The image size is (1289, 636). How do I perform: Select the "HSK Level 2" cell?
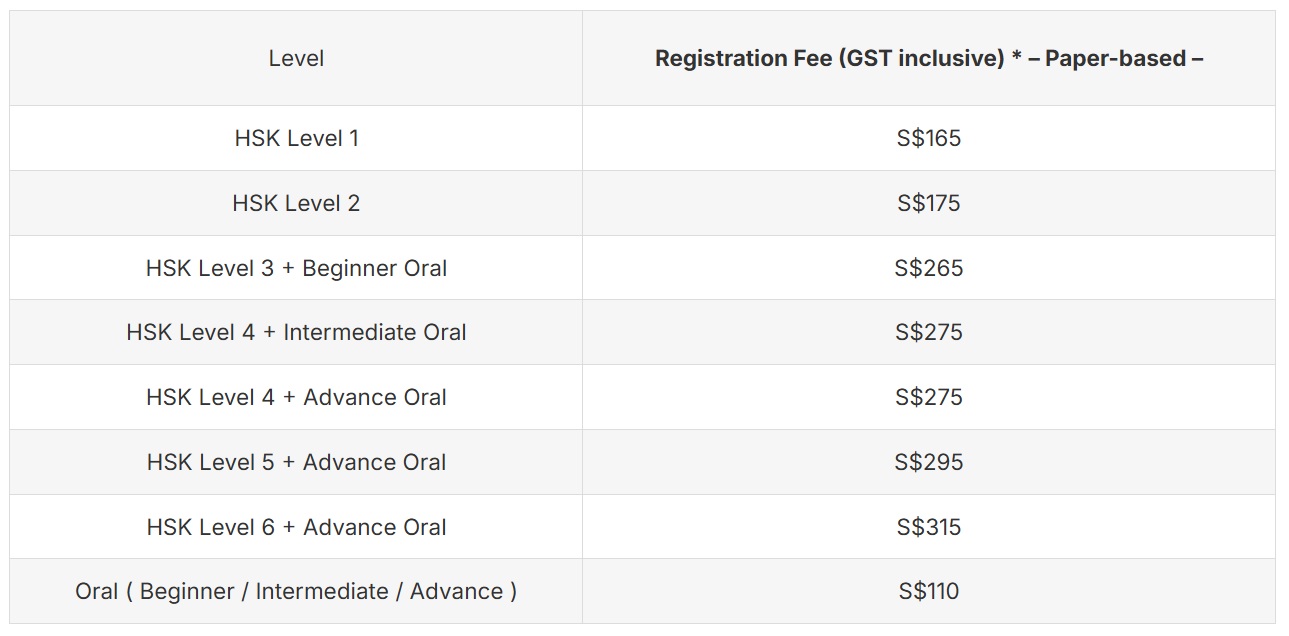296,204
